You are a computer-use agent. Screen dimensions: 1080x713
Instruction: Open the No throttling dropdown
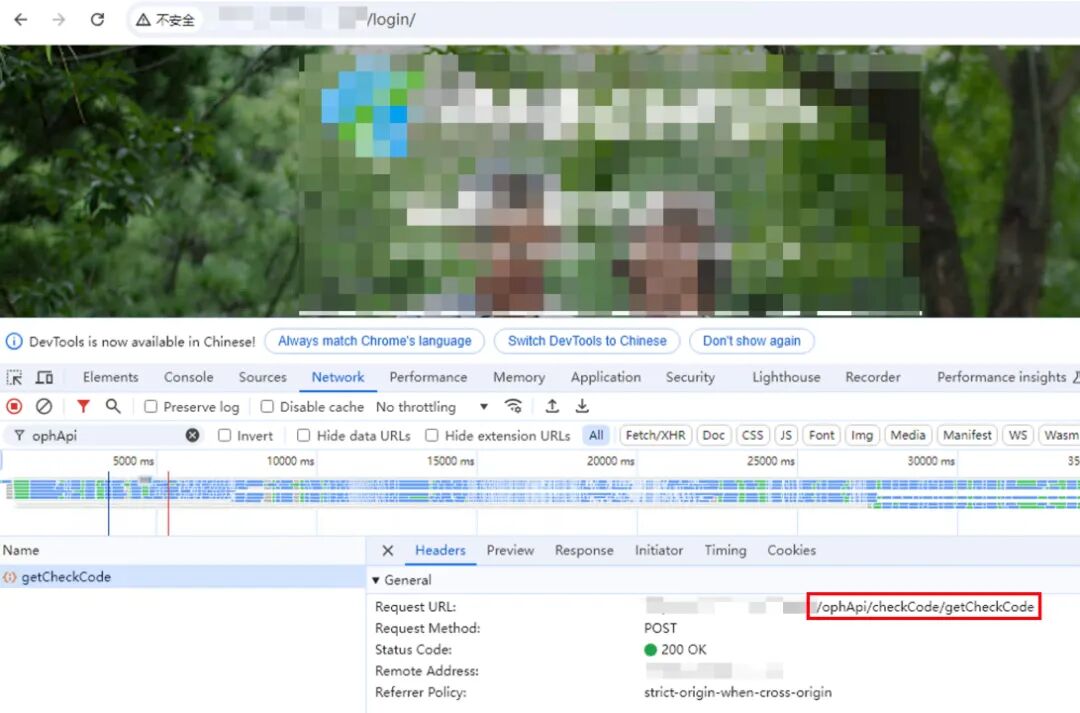click(x=432, y=406)
